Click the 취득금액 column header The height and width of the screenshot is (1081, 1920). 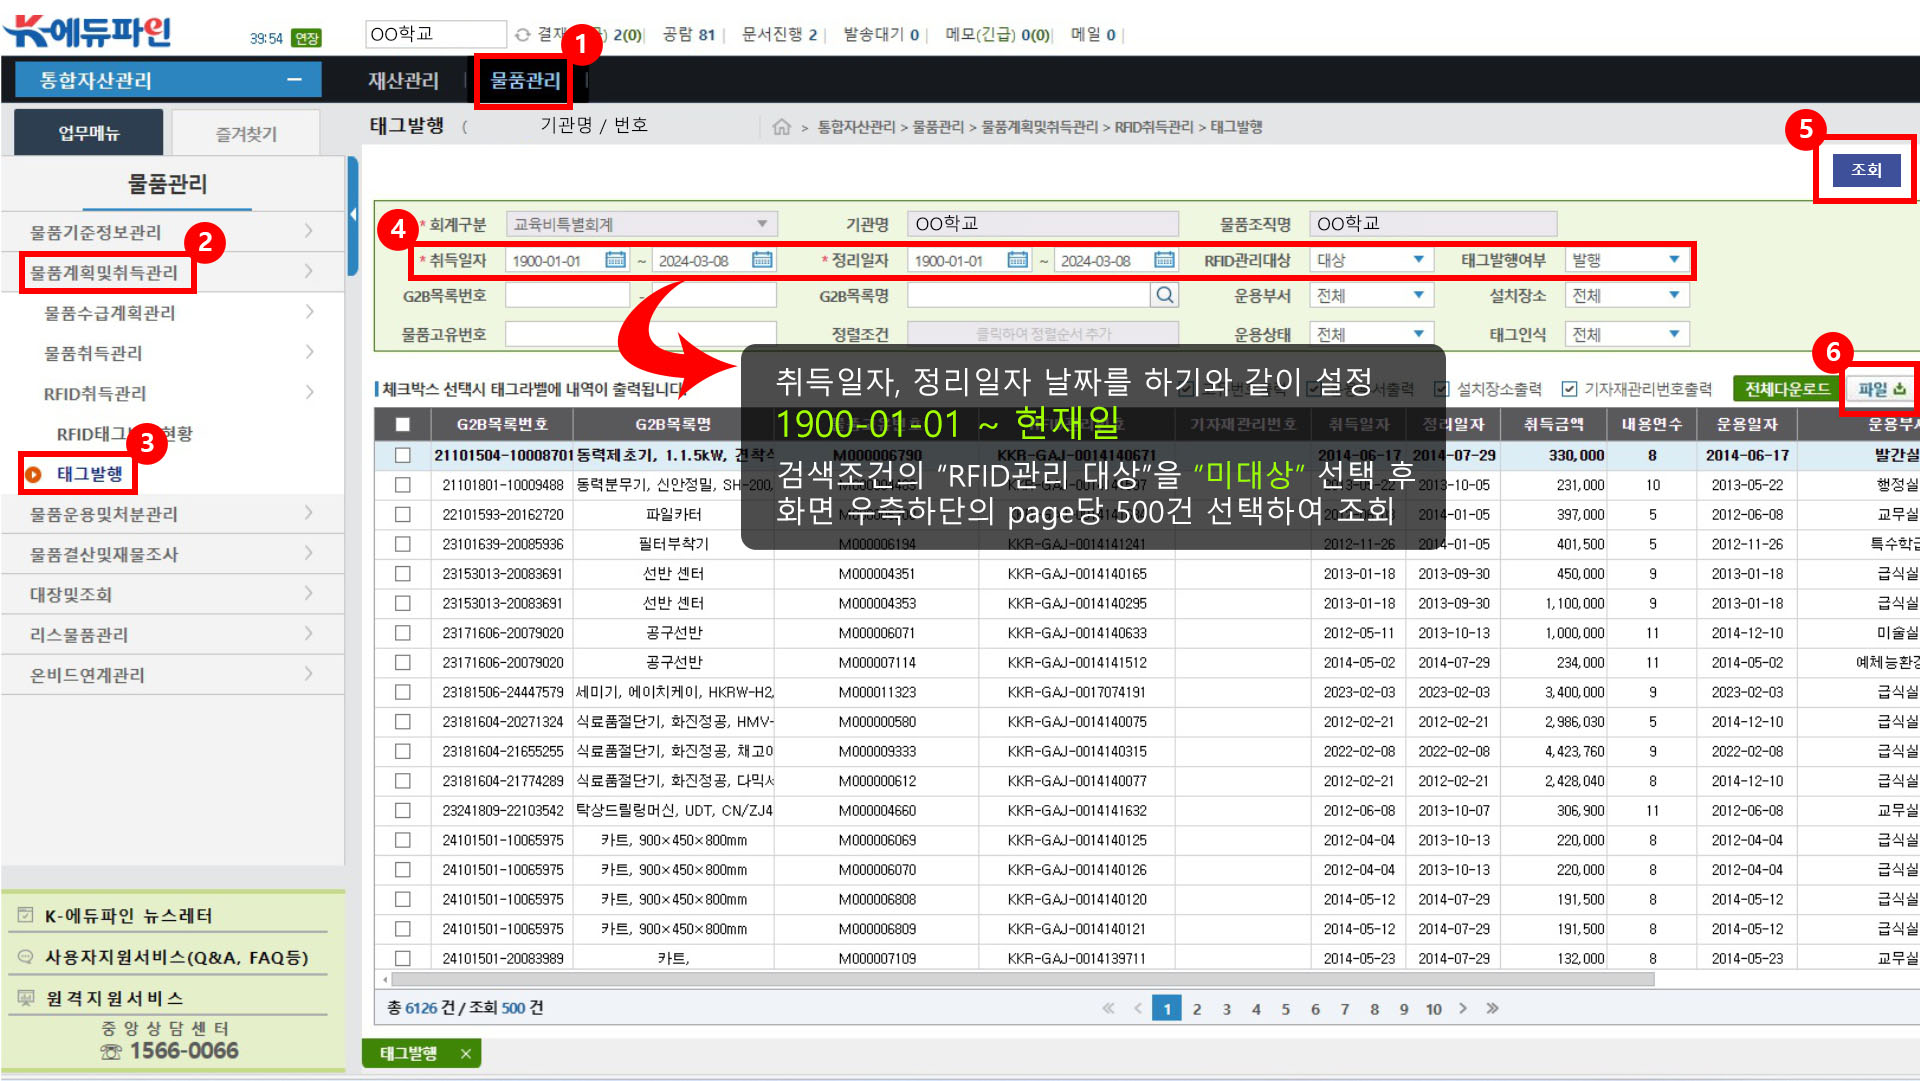(1553, 424)
